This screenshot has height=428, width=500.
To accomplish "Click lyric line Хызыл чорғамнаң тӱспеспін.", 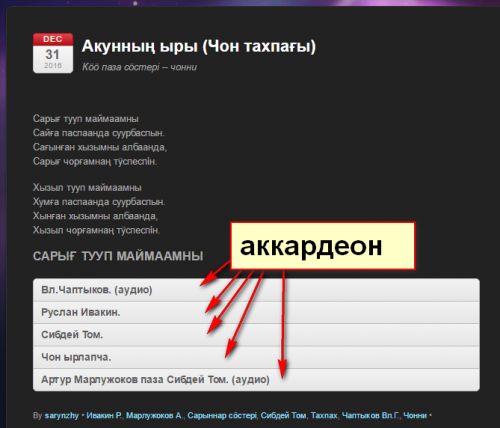I will pos(96,231).
